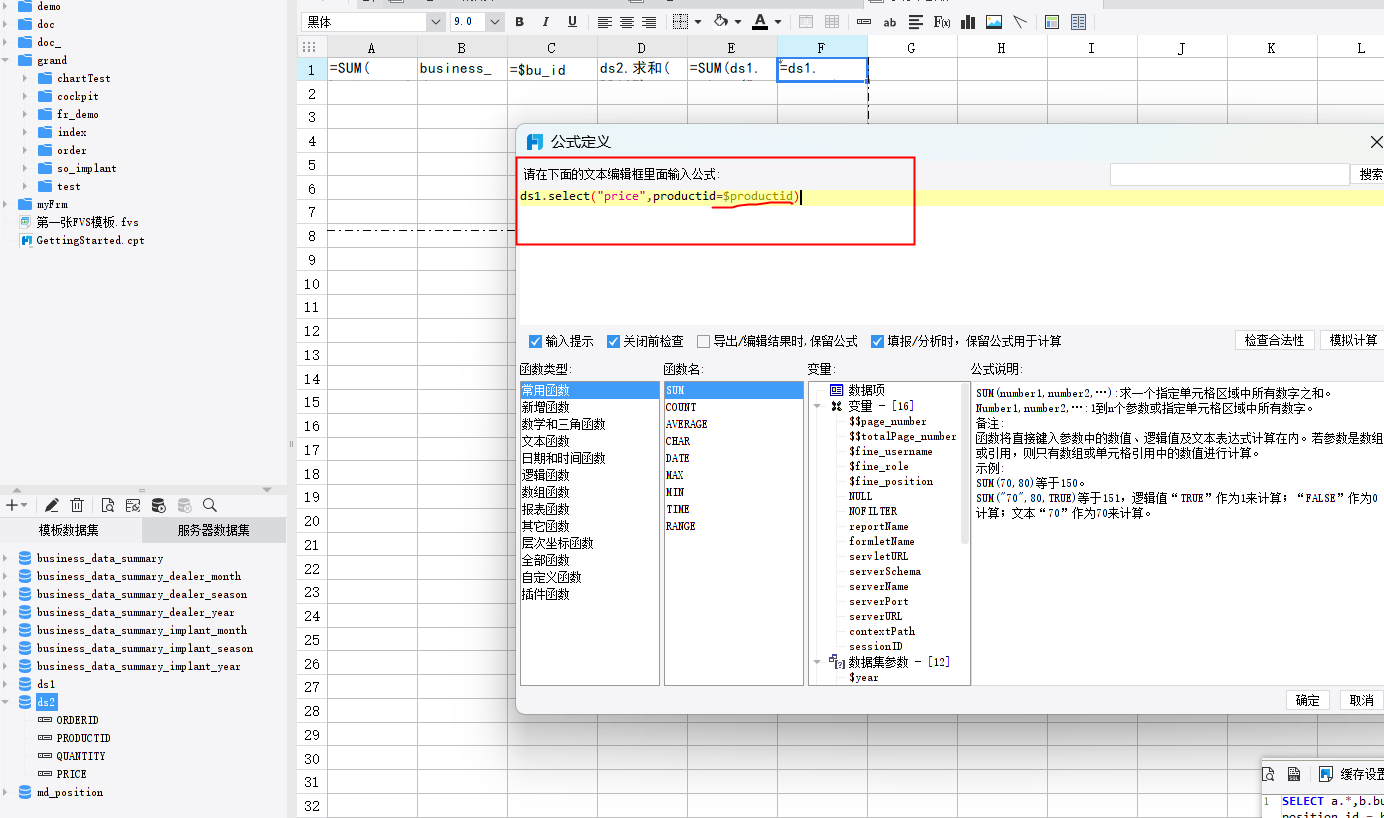The width and height of the screenshot is (1384, 818).
Task: Collapse the grand folder
Action: [6, 60]
